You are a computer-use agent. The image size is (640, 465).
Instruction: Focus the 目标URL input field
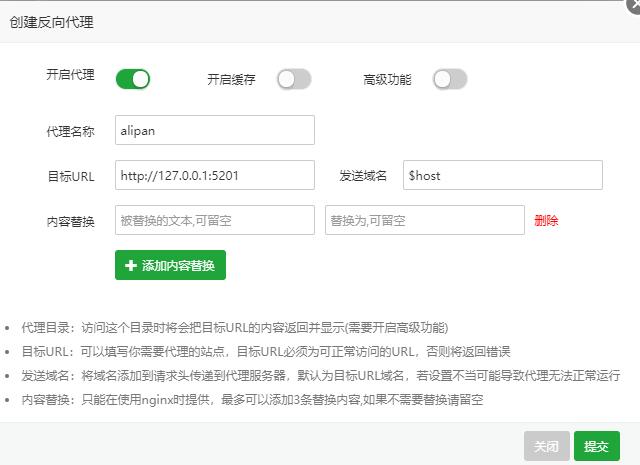click(x=215, y=175)
